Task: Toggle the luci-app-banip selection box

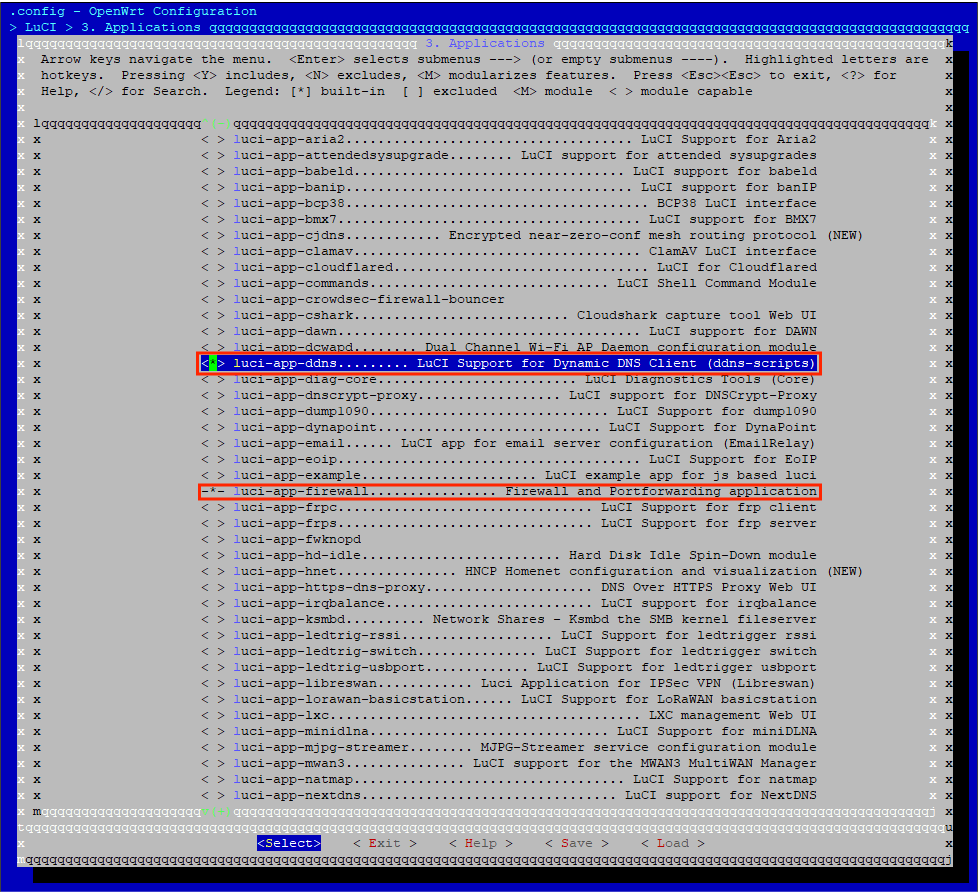Action: pyautogui.click(x=213, y=187)
